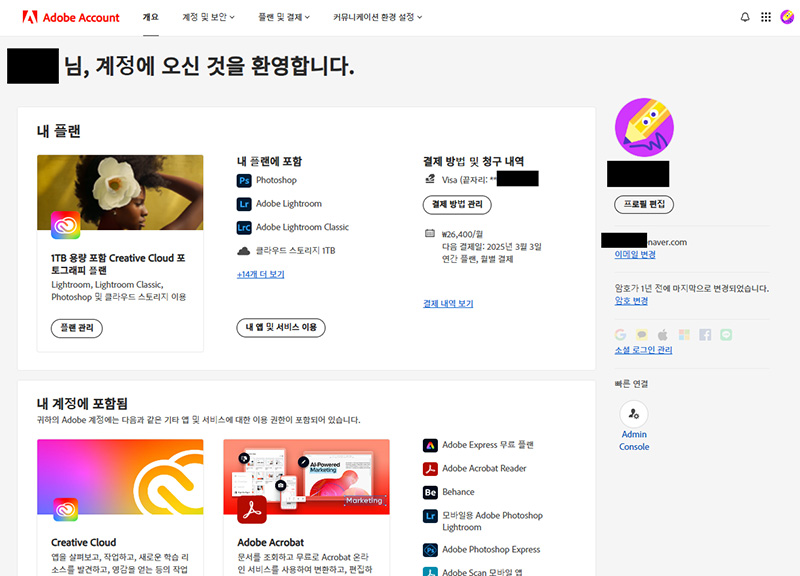The width and height of the screenshot is (800, 576).
Task: Click the Creative Cloud icon on bottom card
Action: pyautogui.click(x=65, y=509)
